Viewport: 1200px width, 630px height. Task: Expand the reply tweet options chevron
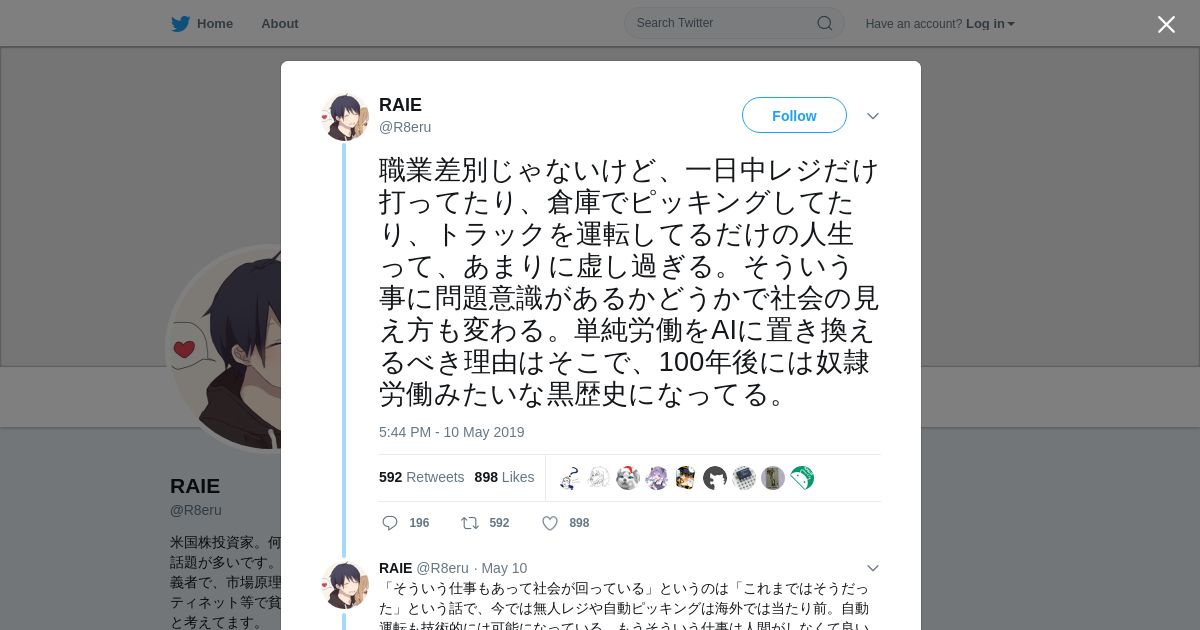(873, 568)
